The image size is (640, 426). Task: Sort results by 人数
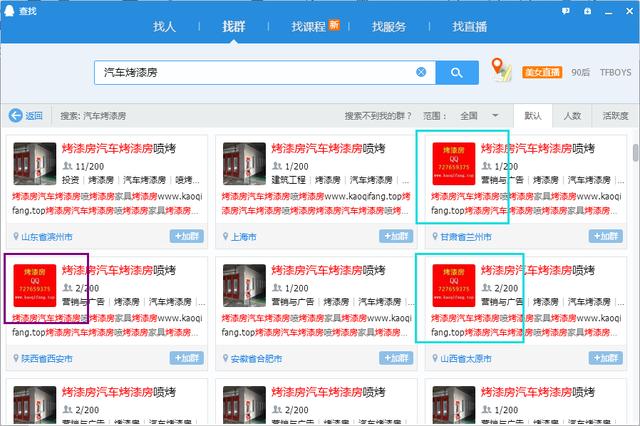point(572,116)
